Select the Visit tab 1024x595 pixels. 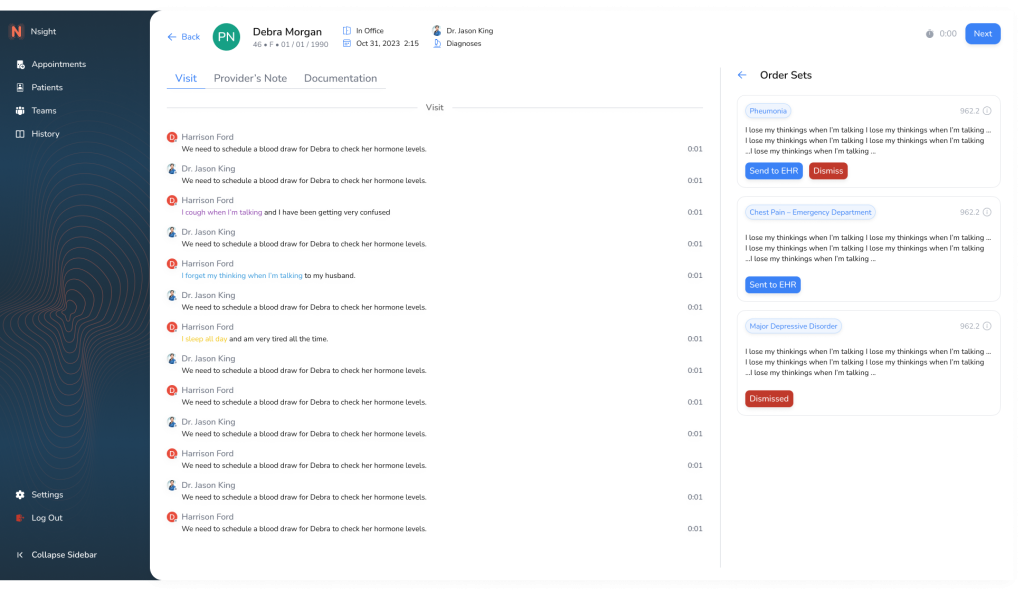pyautogui.click(x=186, y=79)
